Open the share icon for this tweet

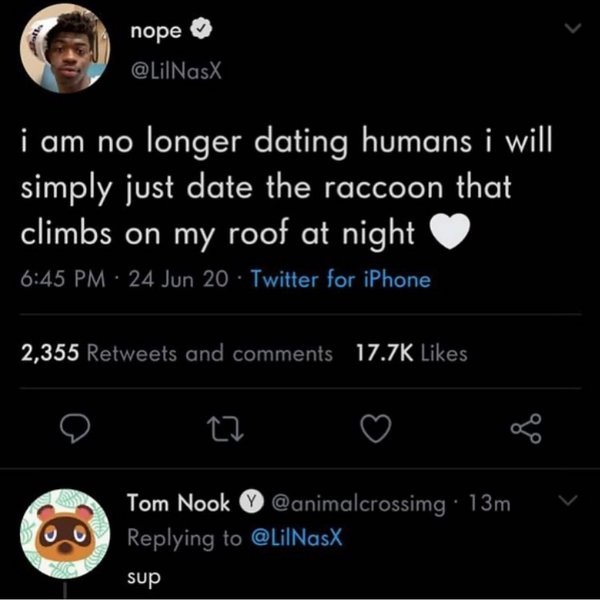[525, 431]
